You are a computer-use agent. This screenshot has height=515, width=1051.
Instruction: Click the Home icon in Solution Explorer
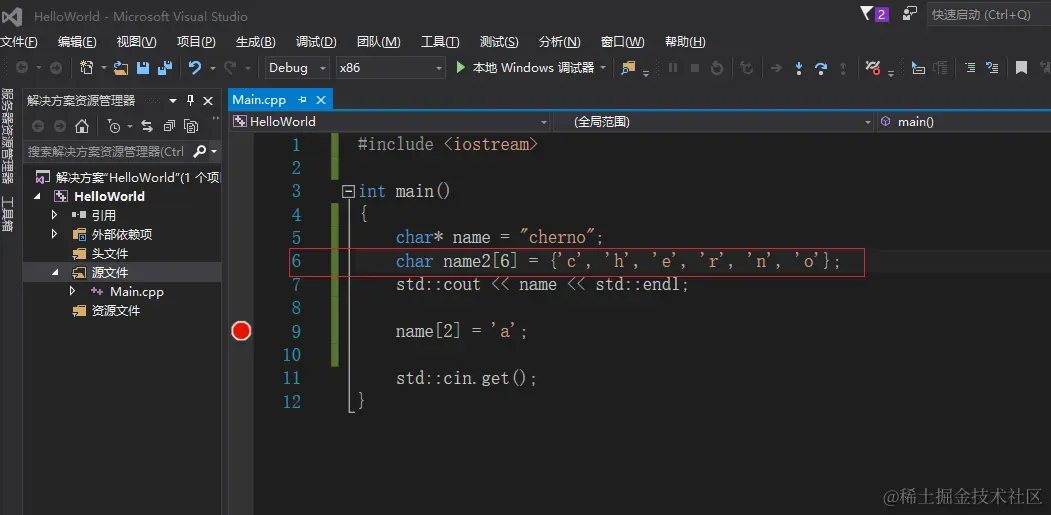click(82, 126)
